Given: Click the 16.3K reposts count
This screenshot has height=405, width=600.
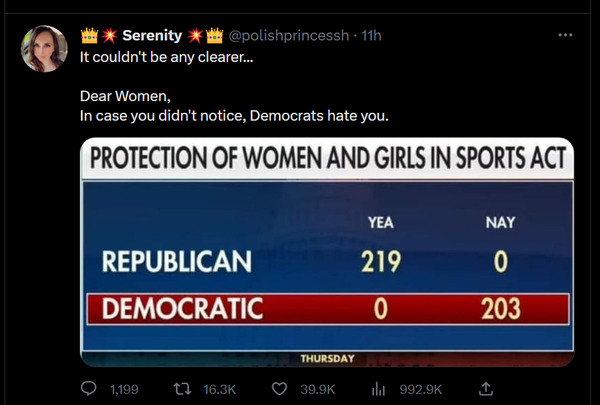Looking at the screenshot, I should 219,388.
